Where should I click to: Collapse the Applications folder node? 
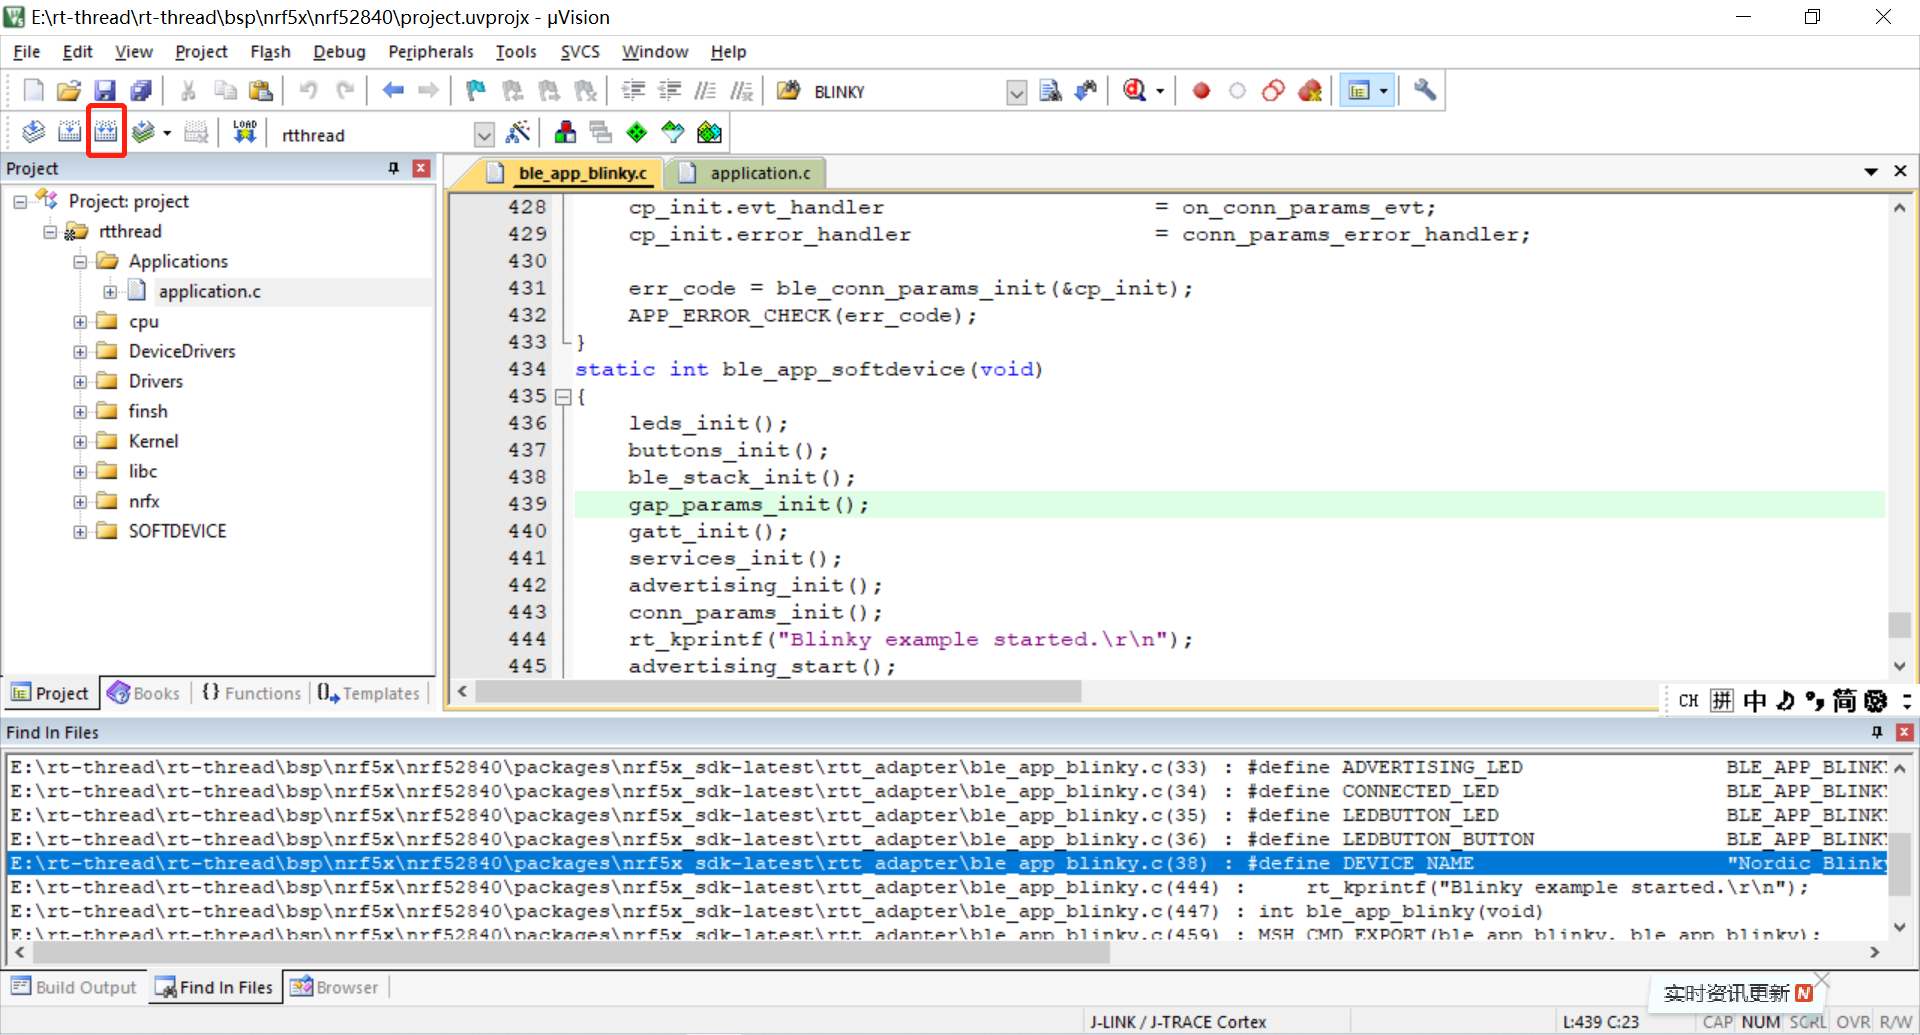click(80, 262)
